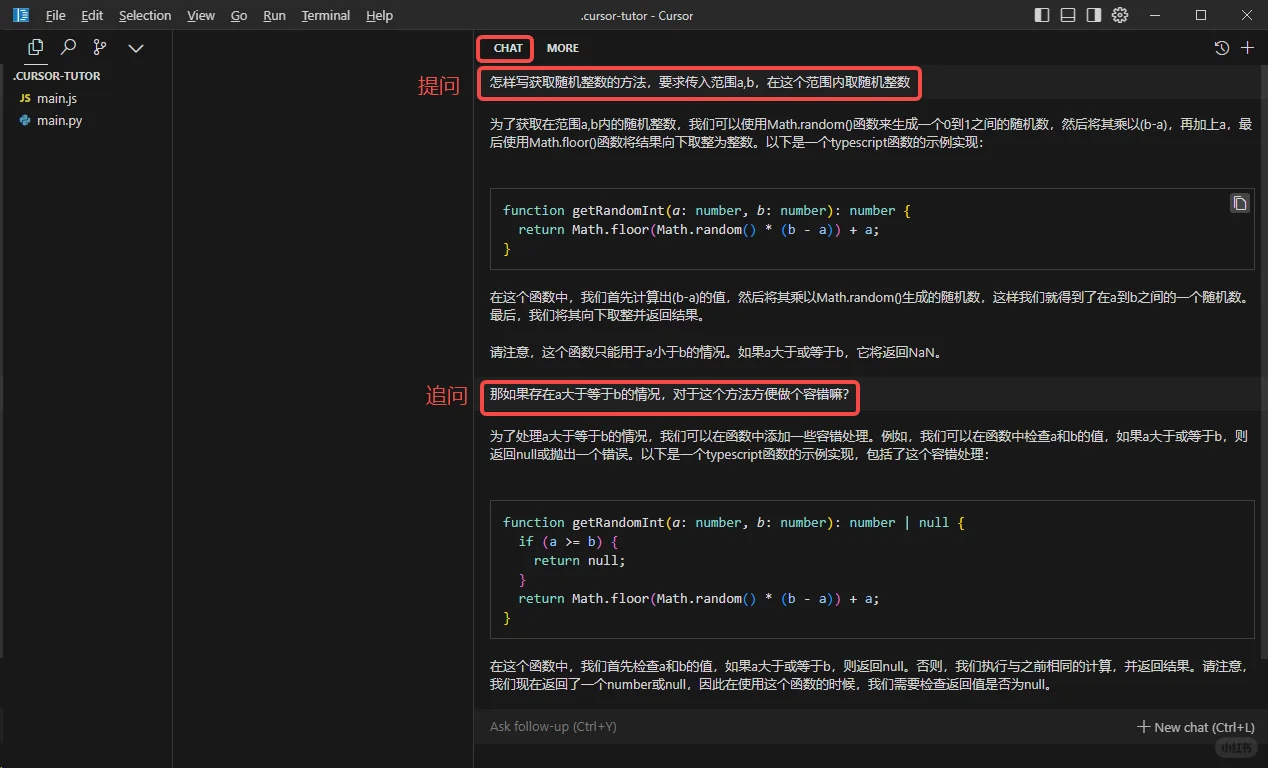Toggle the secondary sidebar visibility

point(1093,15)
